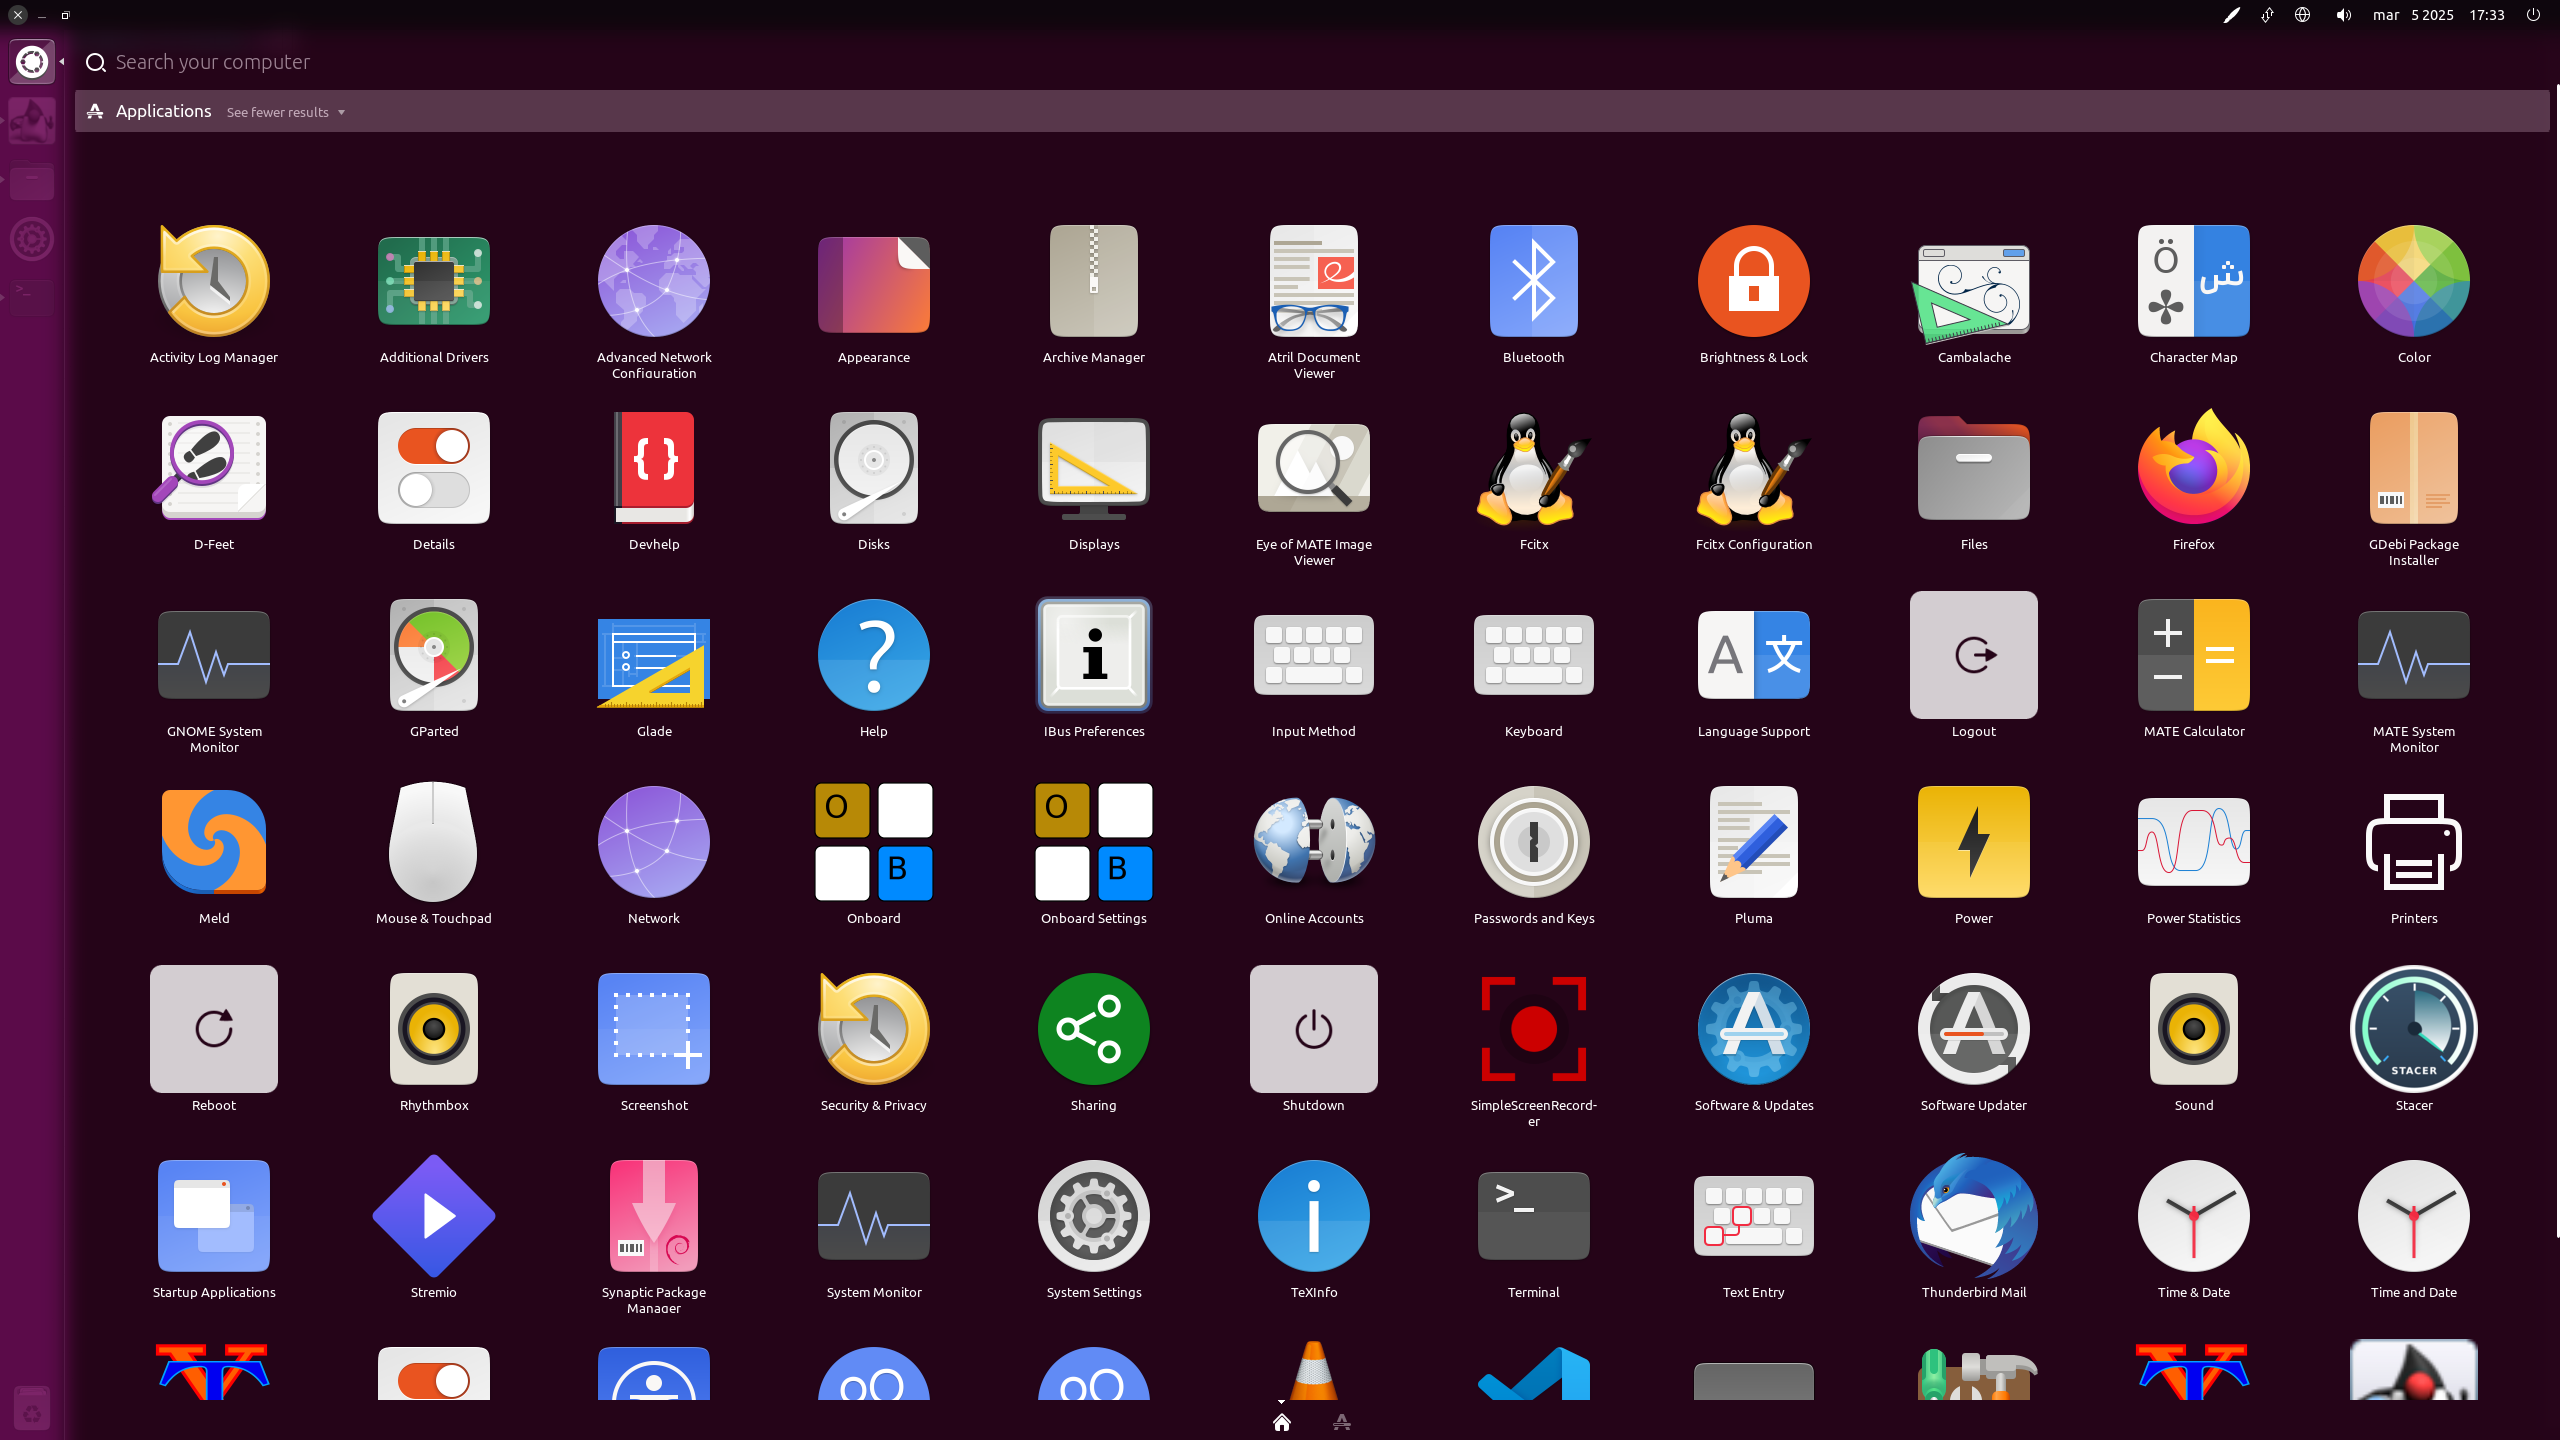Open Bluetooth settings icon

pos(1533,281)
